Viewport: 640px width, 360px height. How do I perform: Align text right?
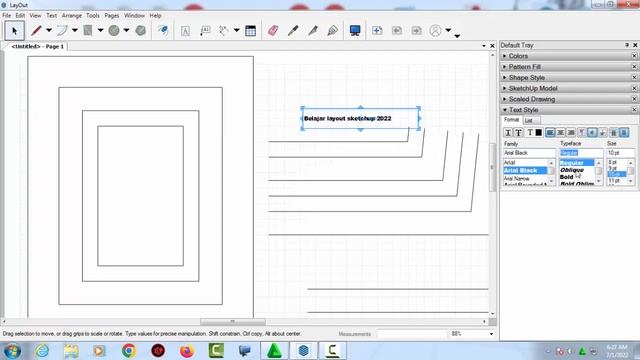pos(571,133)
